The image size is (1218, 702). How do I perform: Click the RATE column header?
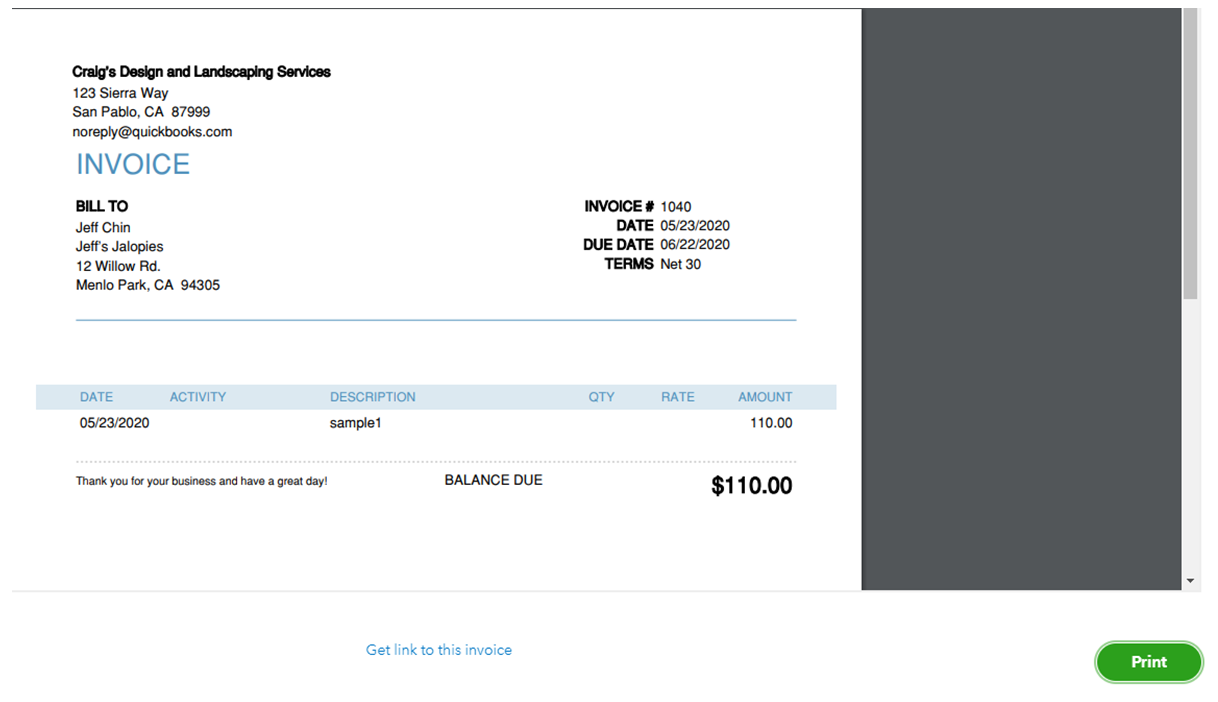677,397
